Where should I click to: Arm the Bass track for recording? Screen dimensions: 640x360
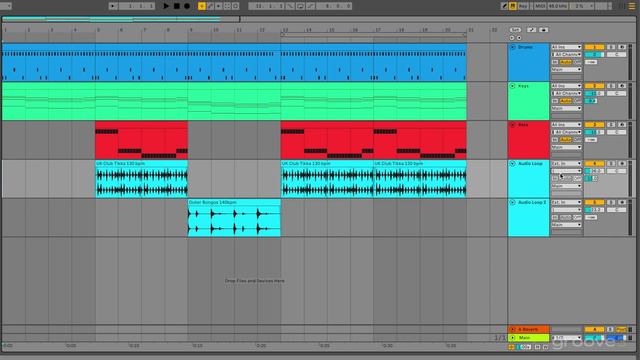(x=622, y=124)
